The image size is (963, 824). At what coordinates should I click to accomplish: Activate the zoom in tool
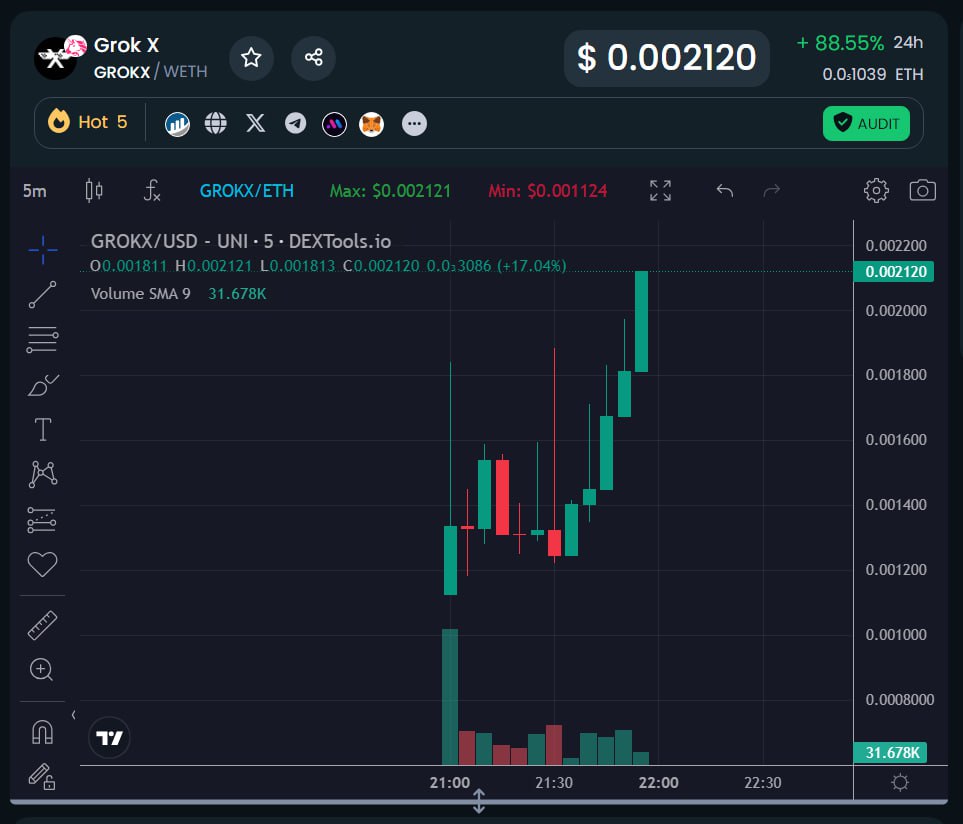click(x=42, y=670)
